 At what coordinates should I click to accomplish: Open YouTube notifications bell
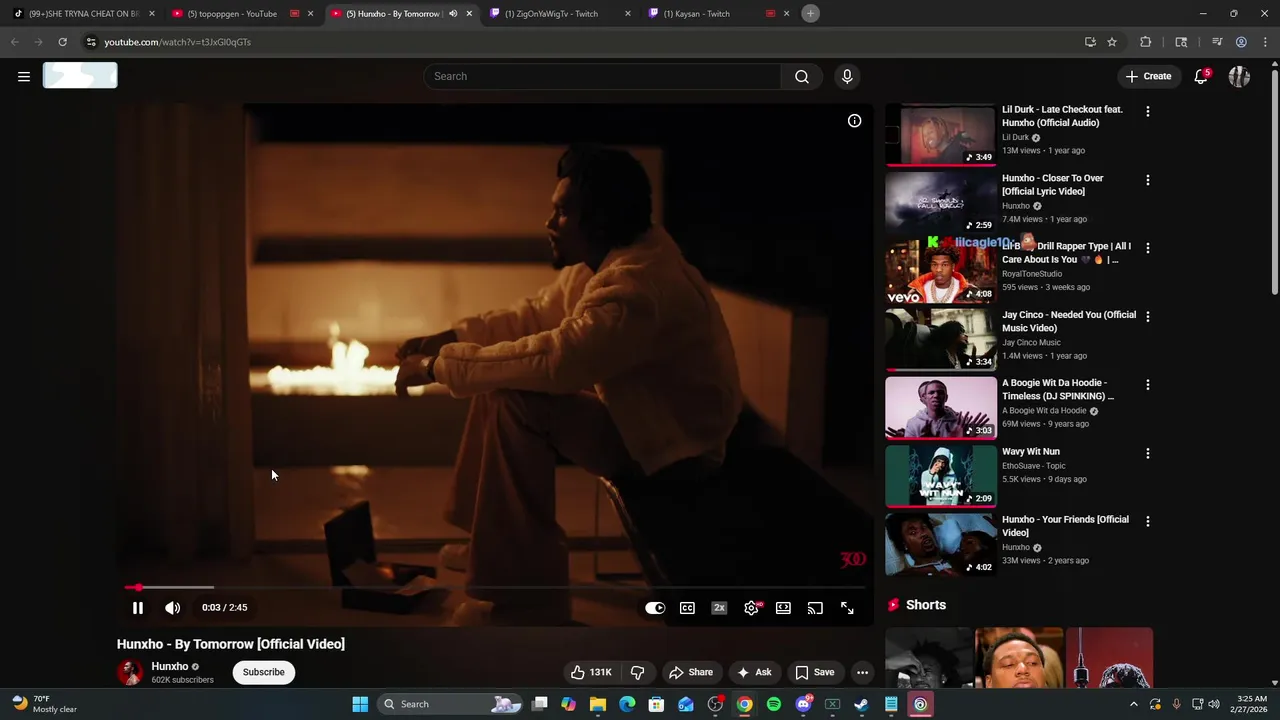pos(1201,76)
